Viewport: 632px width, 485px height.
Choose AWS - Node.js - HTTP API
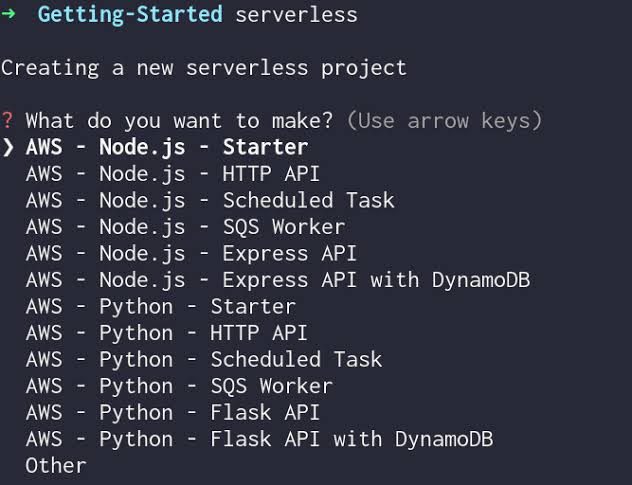[x=173, y=174]
